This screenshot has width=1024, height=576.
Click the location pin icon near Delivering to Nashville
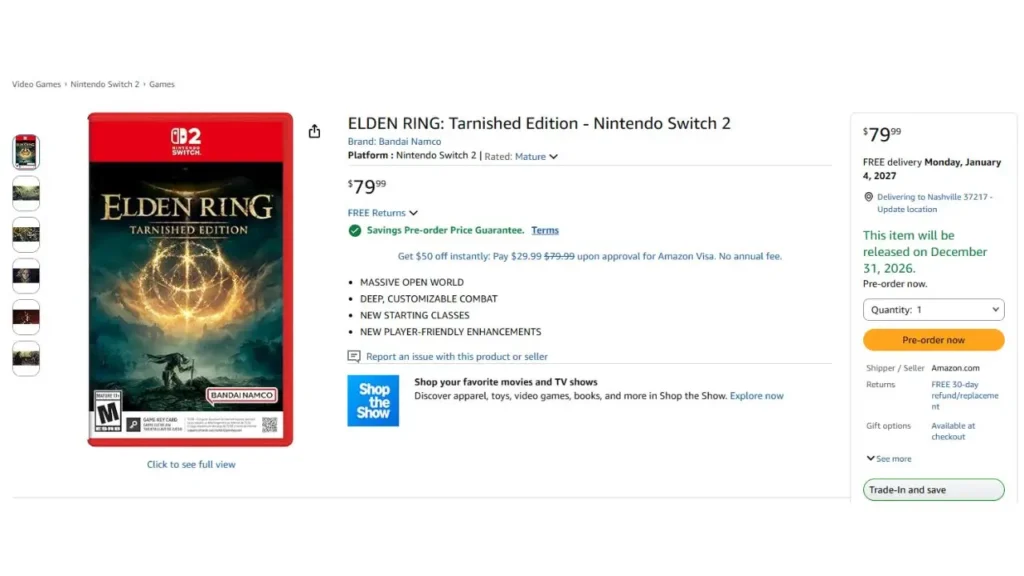coord(869,196)
